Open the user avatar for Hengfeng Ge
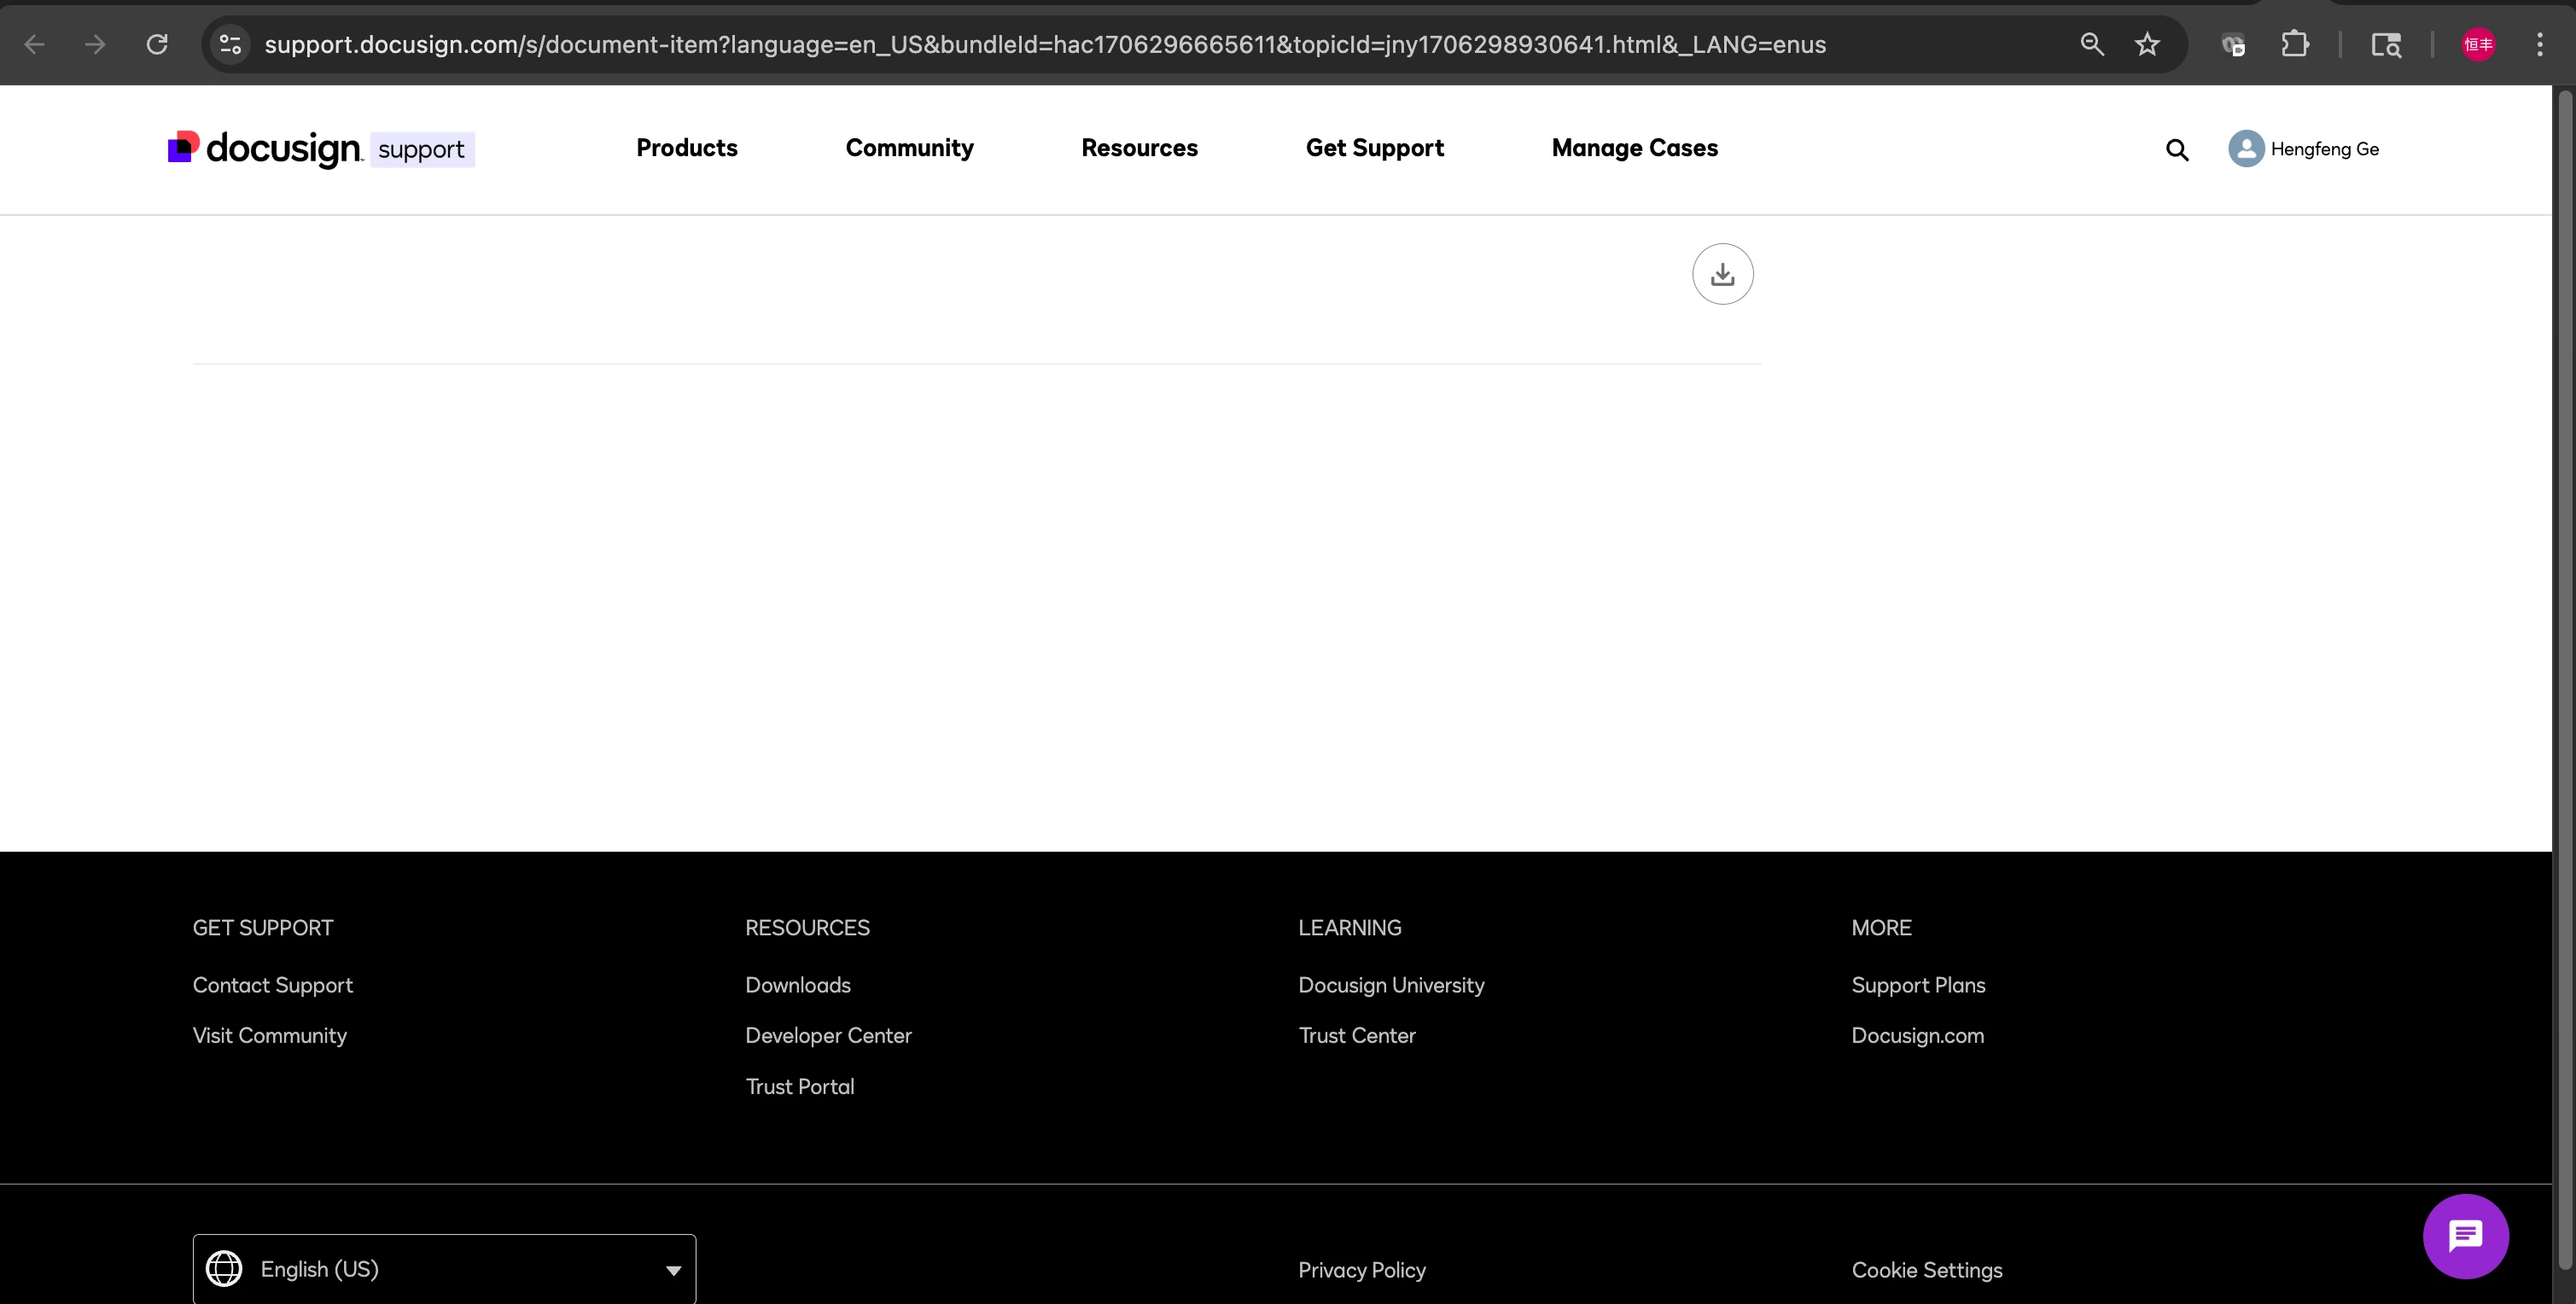The image size is (2576, 1304). click(2245, 149)
